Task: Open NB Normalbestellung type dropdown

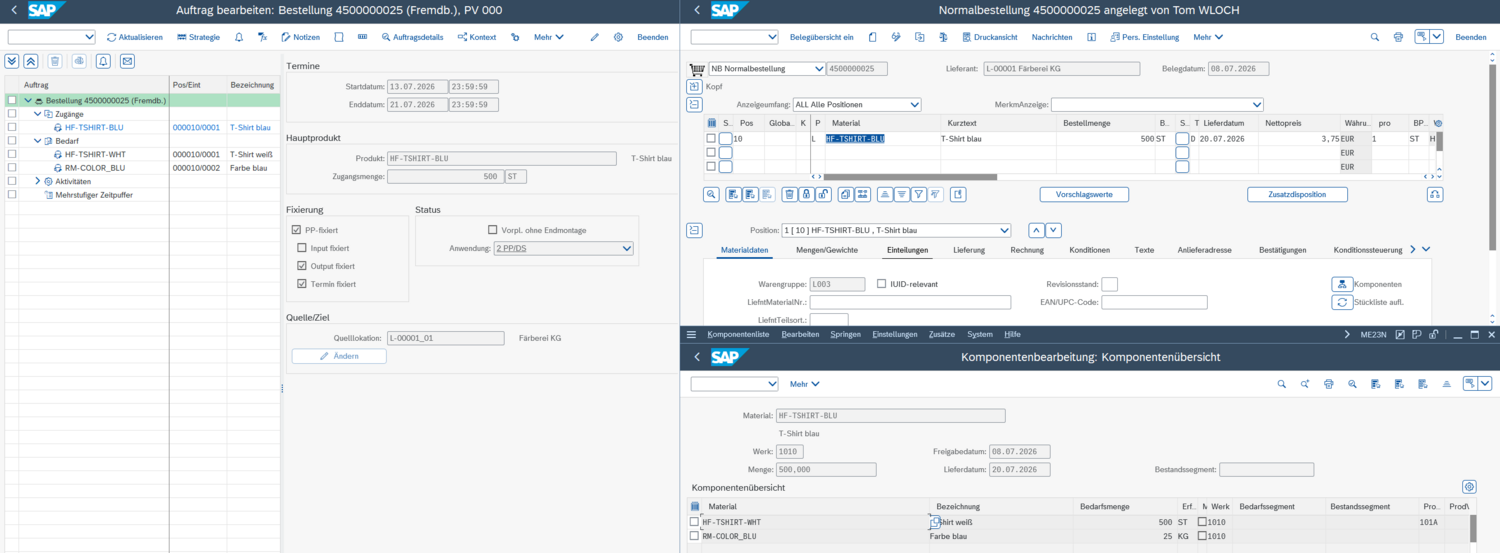Action: click(767, 69)
